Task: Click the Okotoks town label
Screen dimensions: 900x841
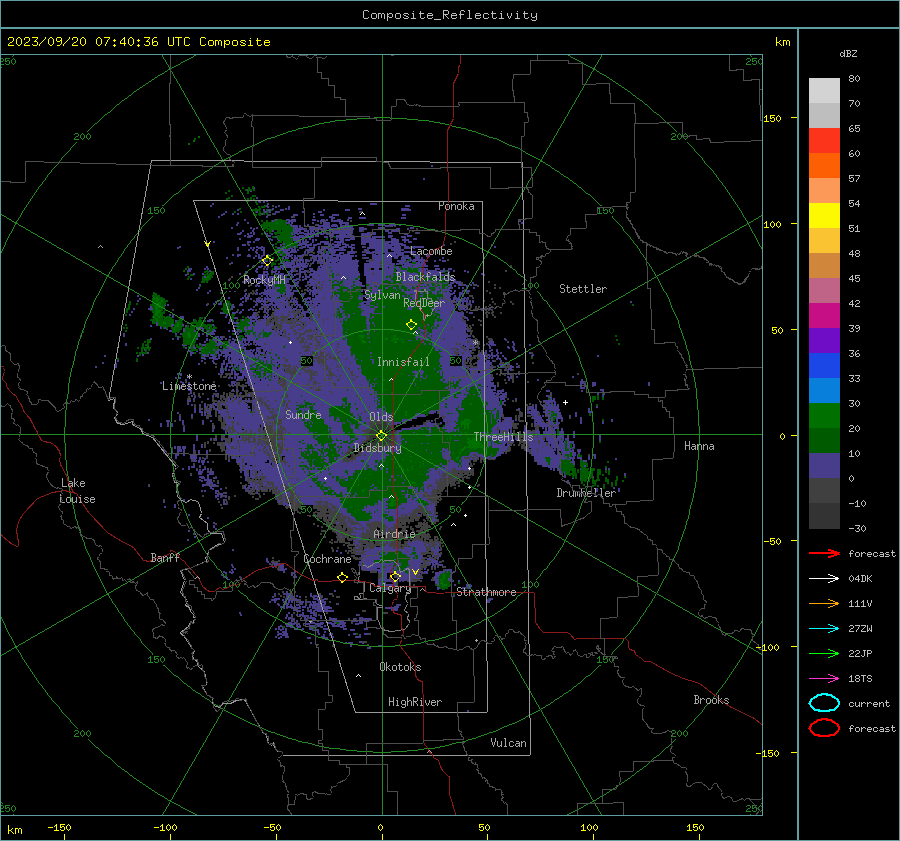Action: (400, 667)
